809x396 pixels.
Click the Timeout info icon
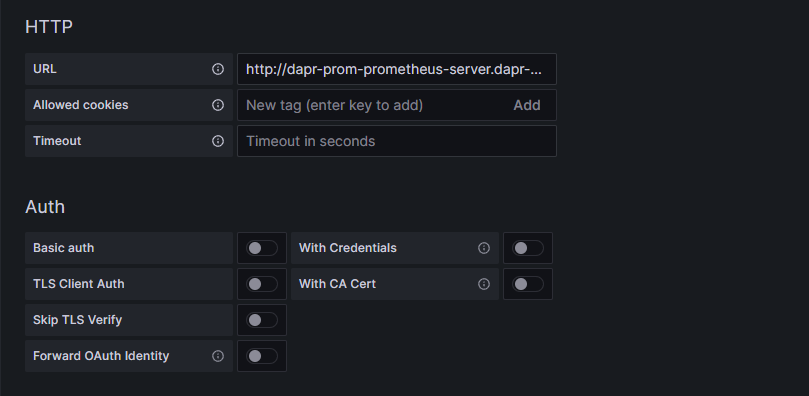218,141
